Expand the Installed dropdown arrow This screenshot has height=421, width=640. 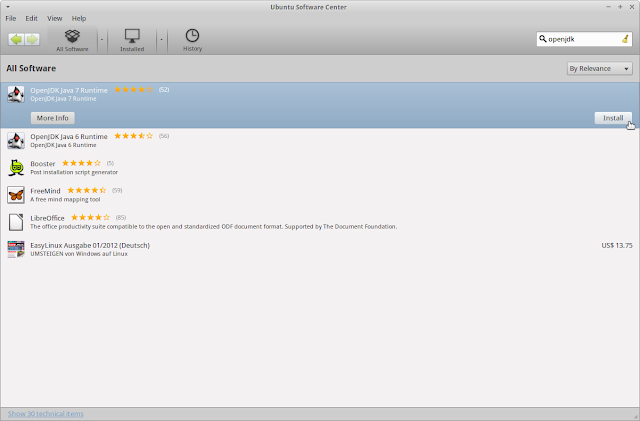point(162,40)
